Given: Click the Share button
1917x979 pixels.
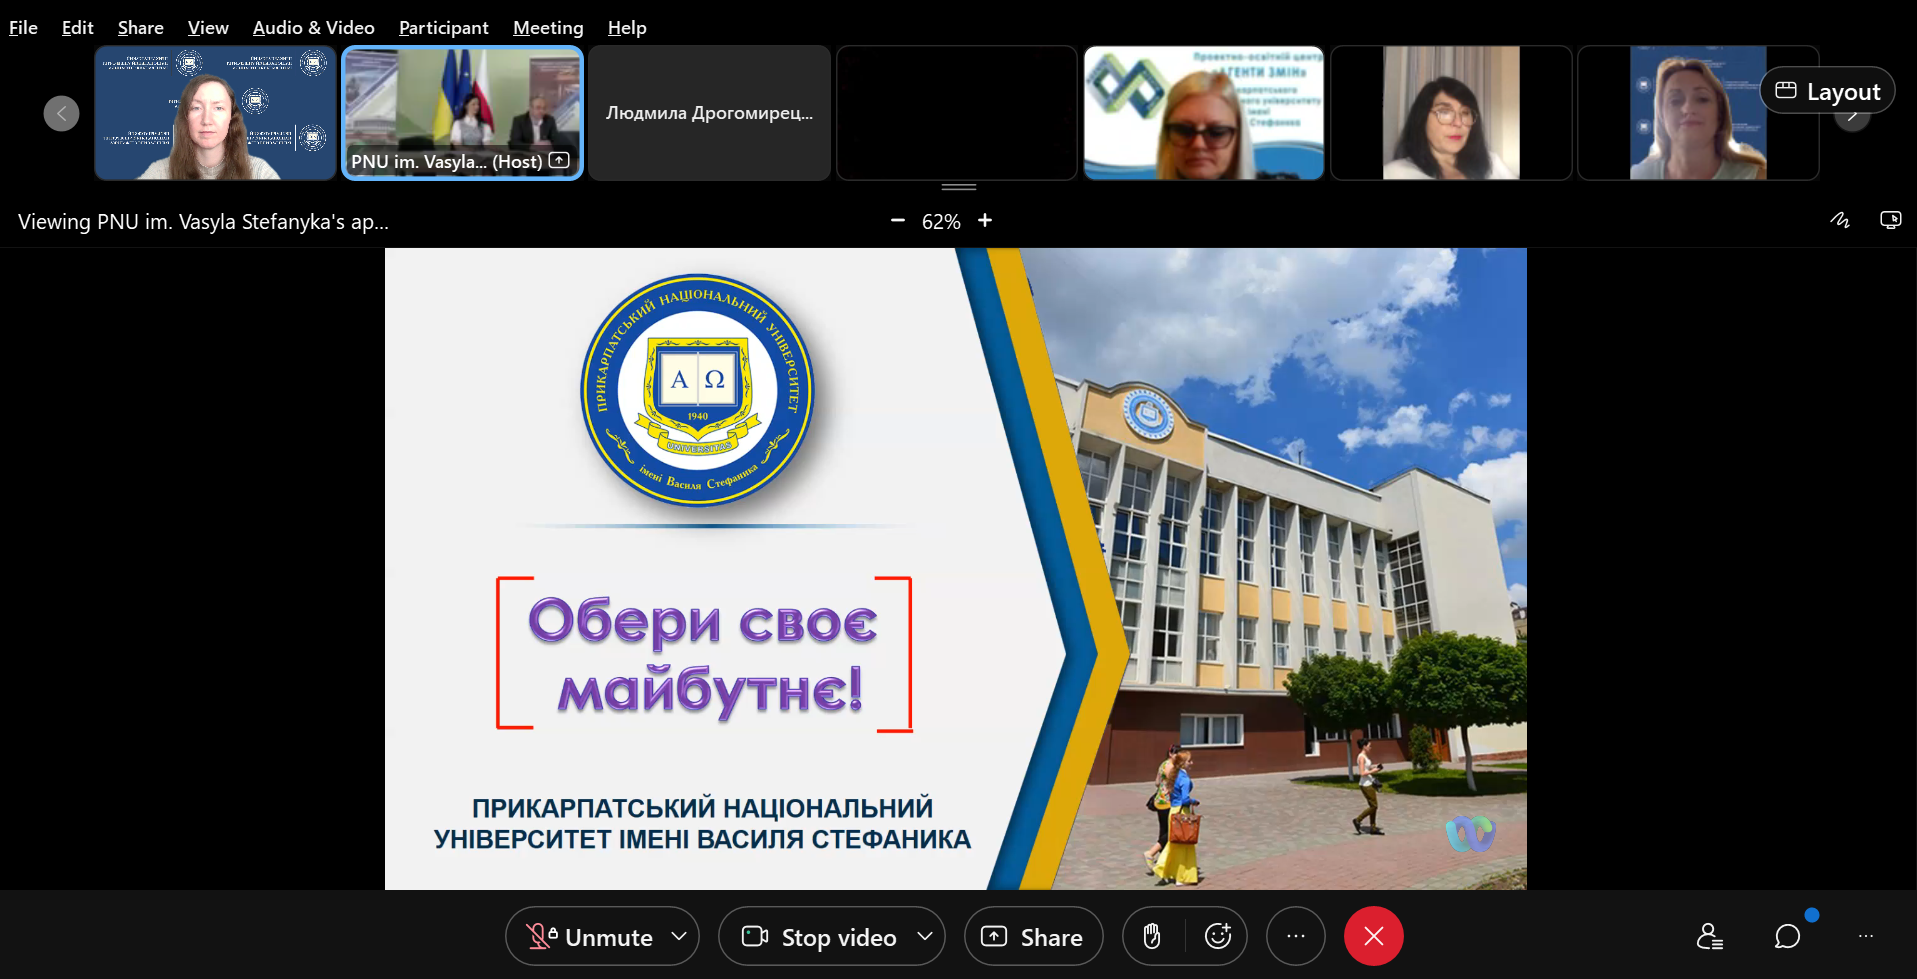Looking at the screenshot, I should click(1033, 937).
